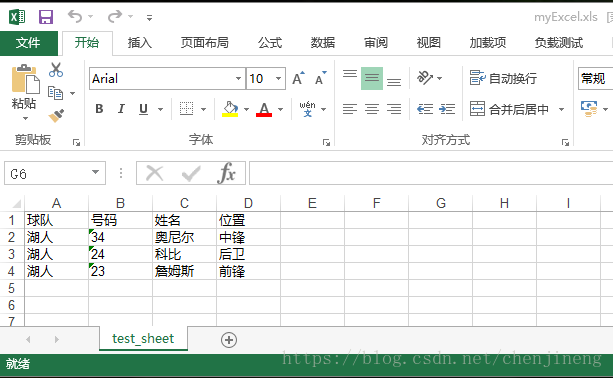Image resolution: width=613 pixels, height=378 pixels.
Task: Click the Select All corner triangle
Action: click(x=16, y=203)
